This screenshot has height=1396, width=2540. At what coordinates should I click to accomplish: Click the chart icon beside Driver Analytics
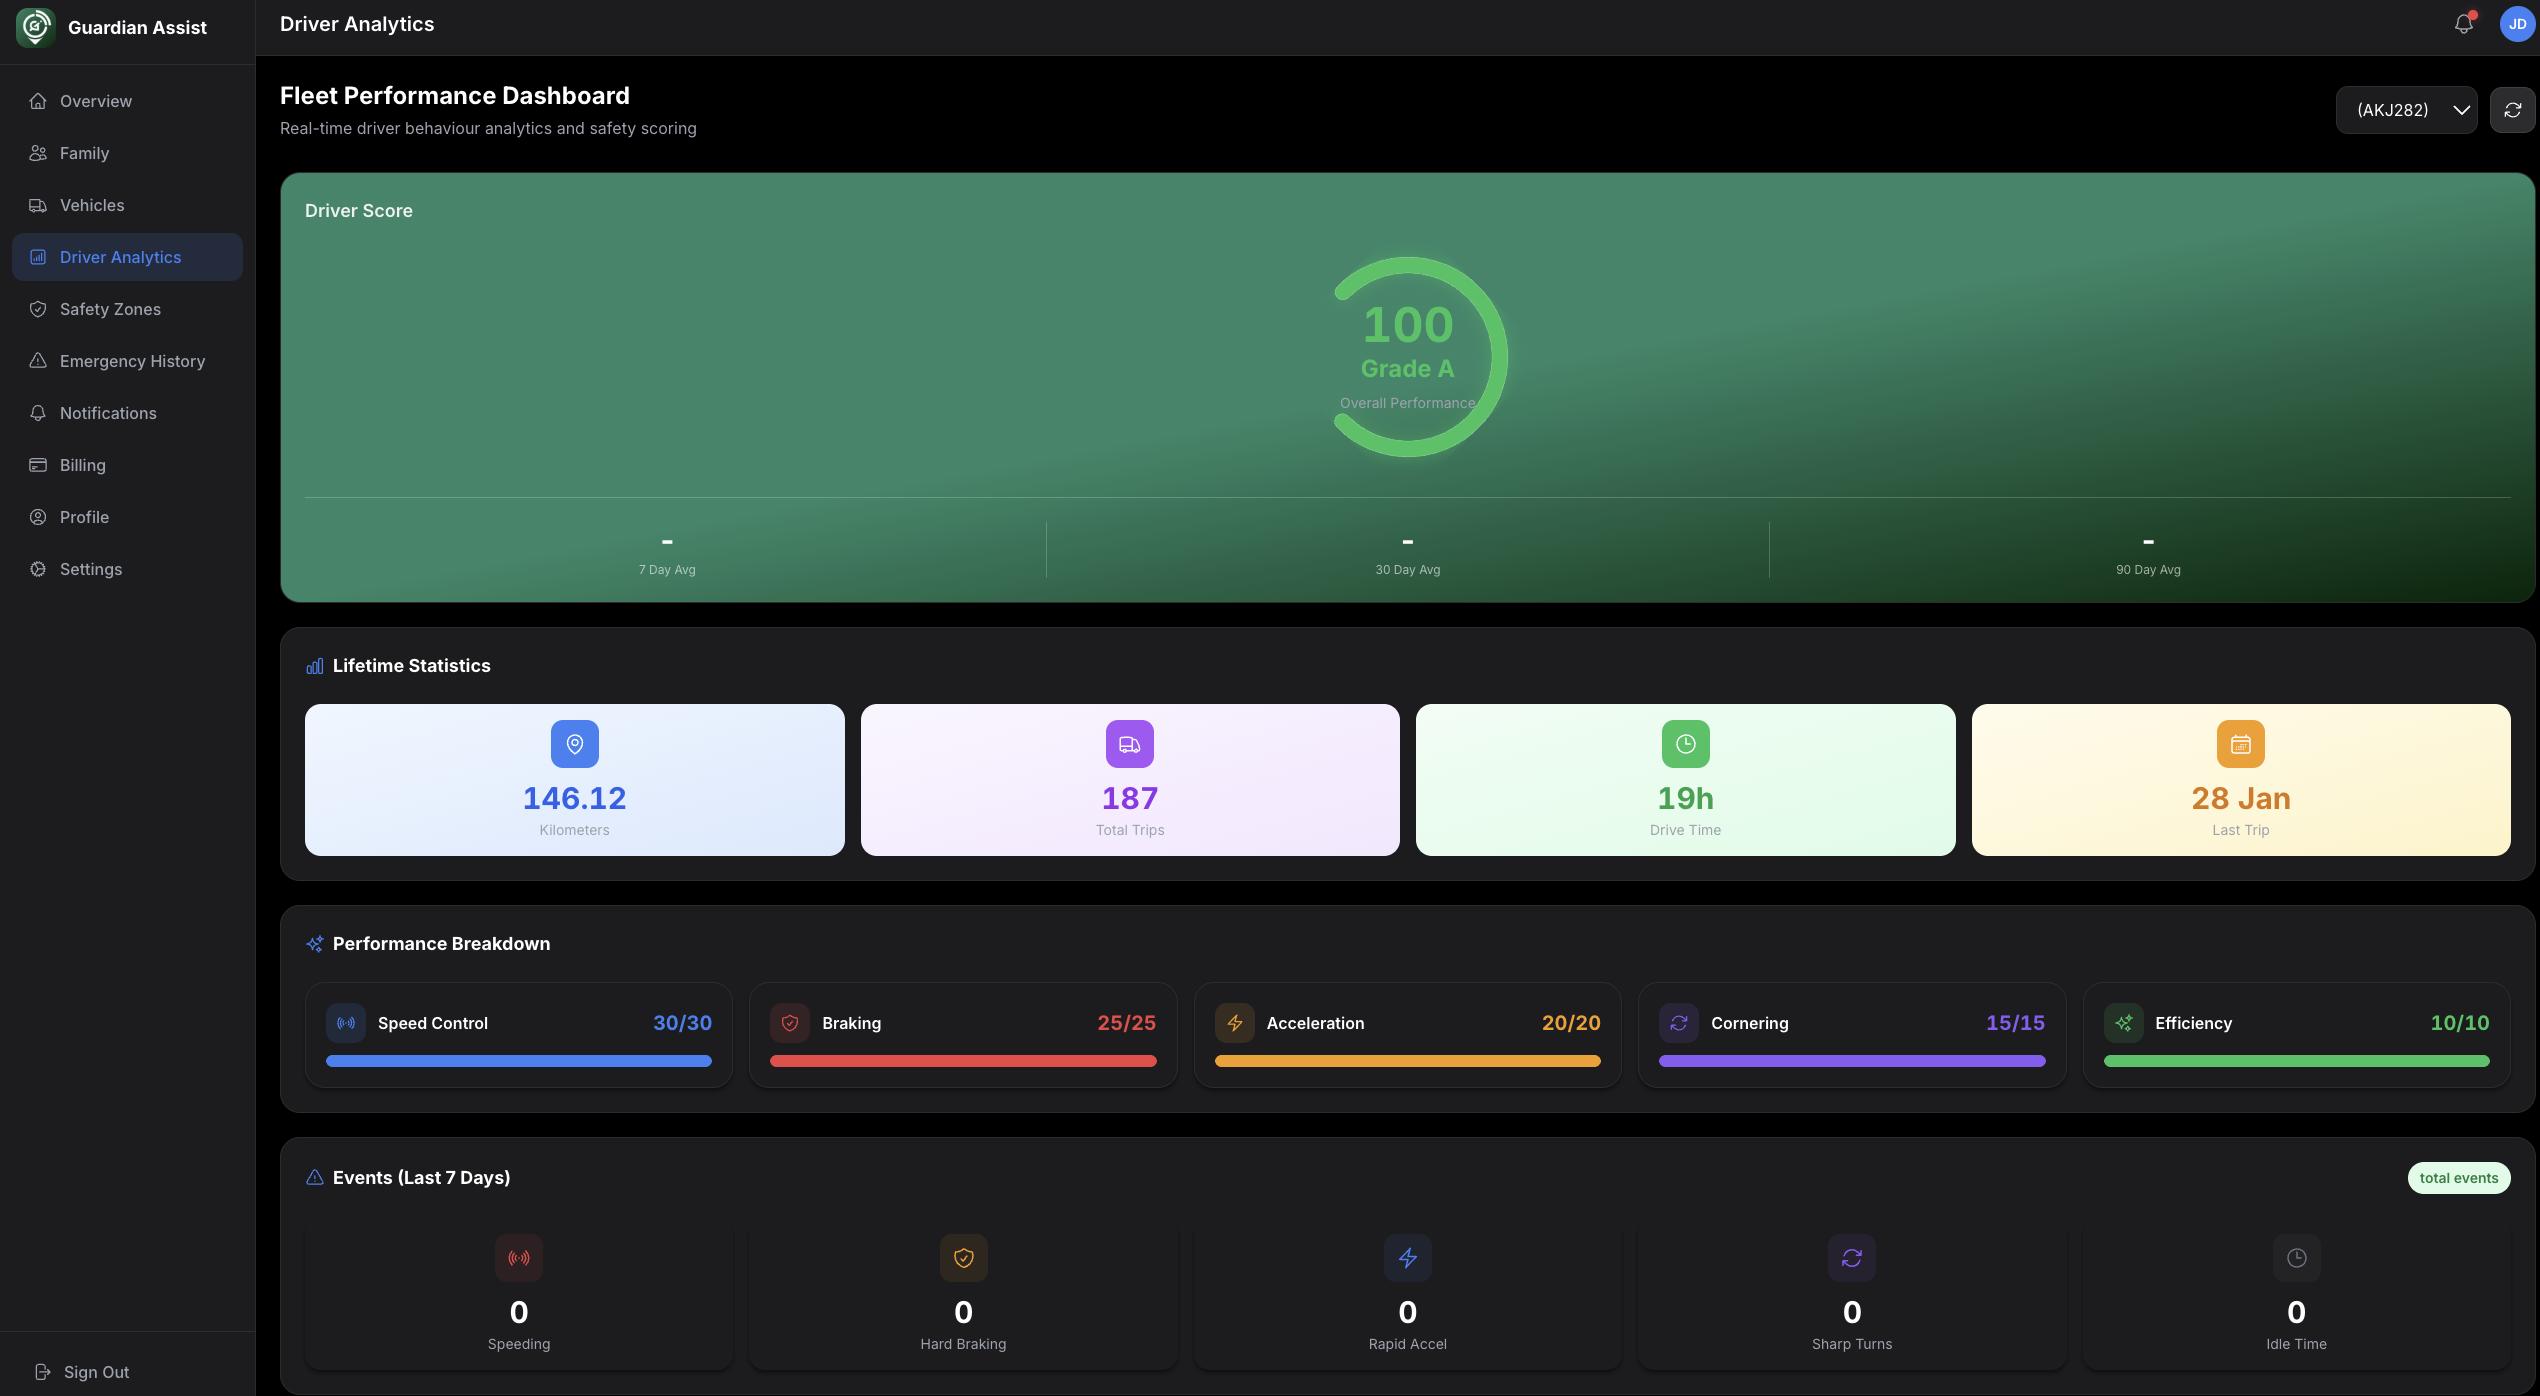click(38, 257)
